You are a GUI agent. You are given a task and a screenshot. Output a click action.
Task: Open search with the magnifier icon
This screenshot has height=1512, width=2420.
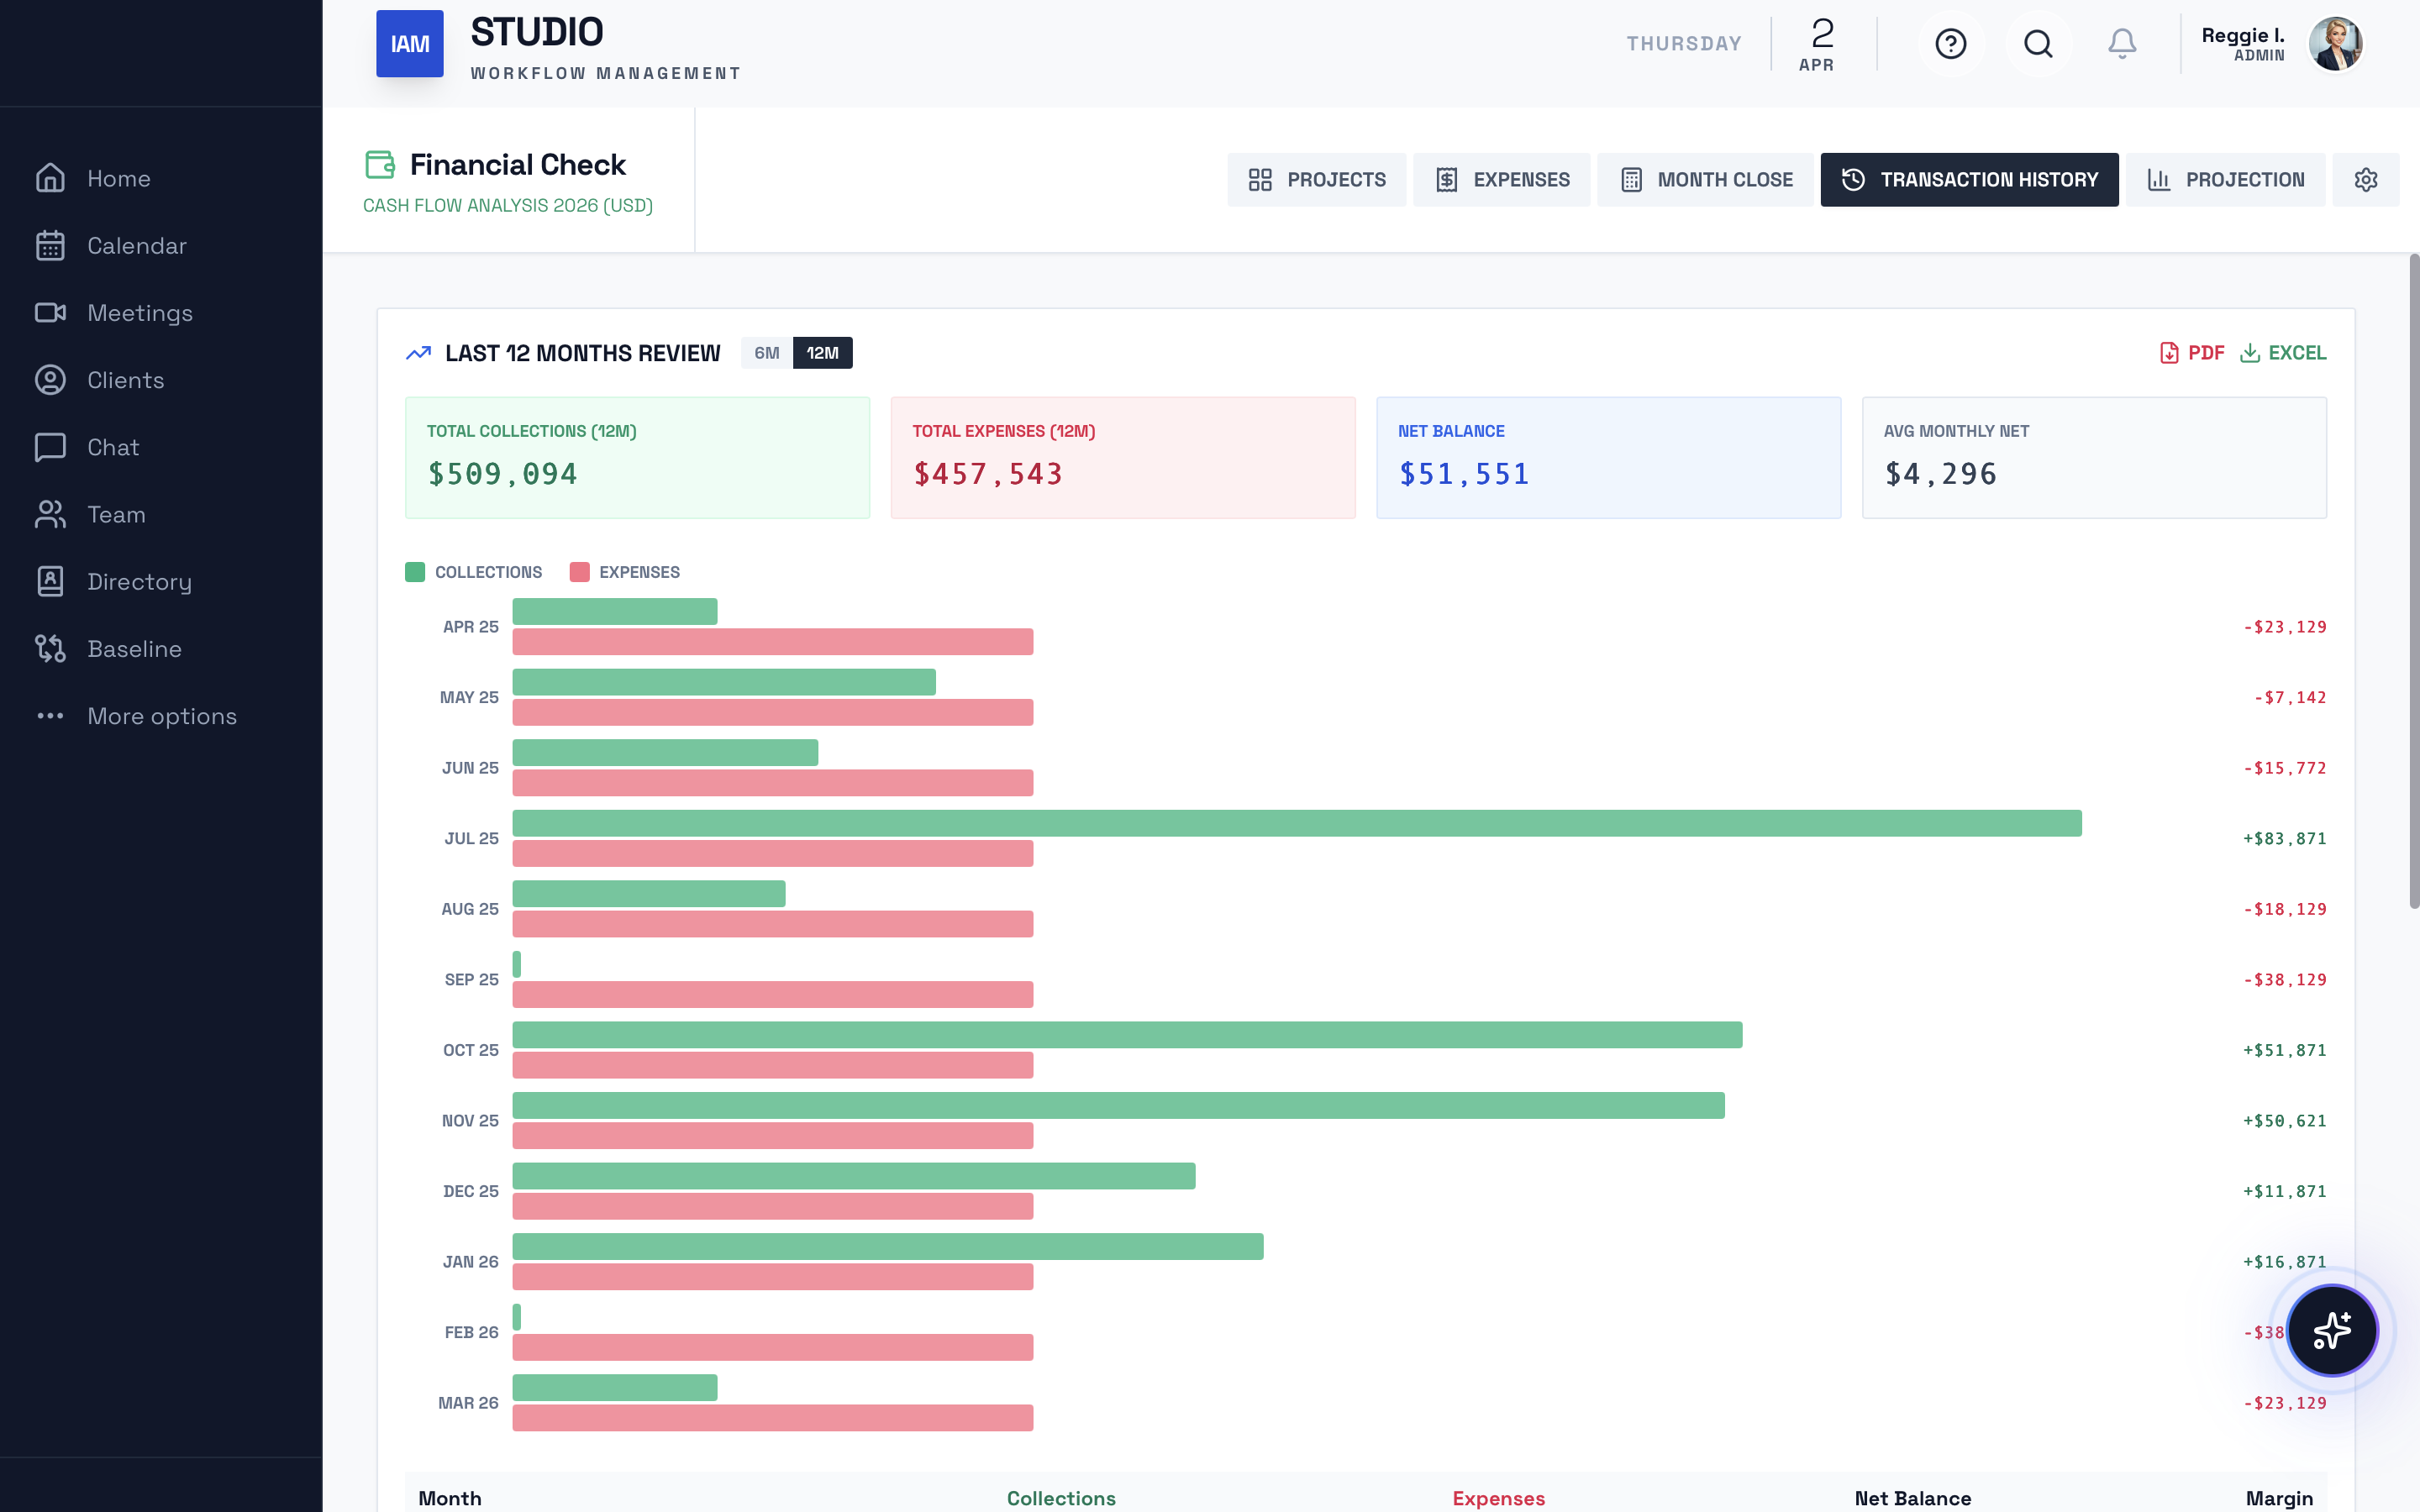pos(2037,44)
